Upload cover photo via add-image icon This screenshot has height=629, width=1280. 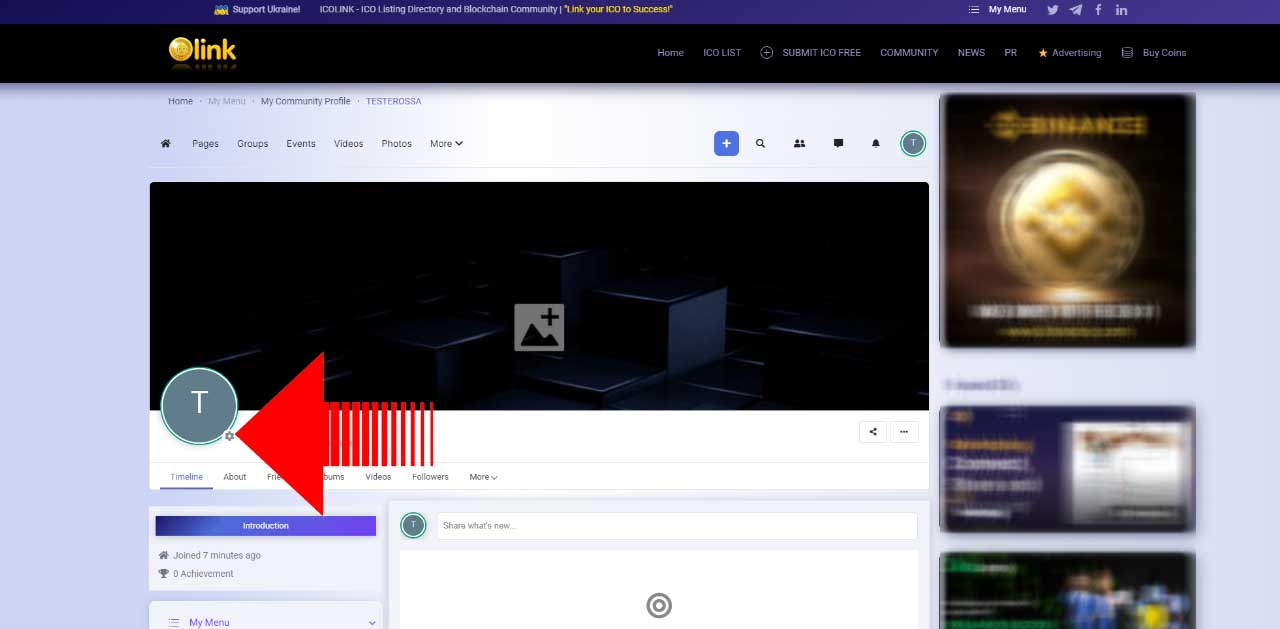point(539,327)
